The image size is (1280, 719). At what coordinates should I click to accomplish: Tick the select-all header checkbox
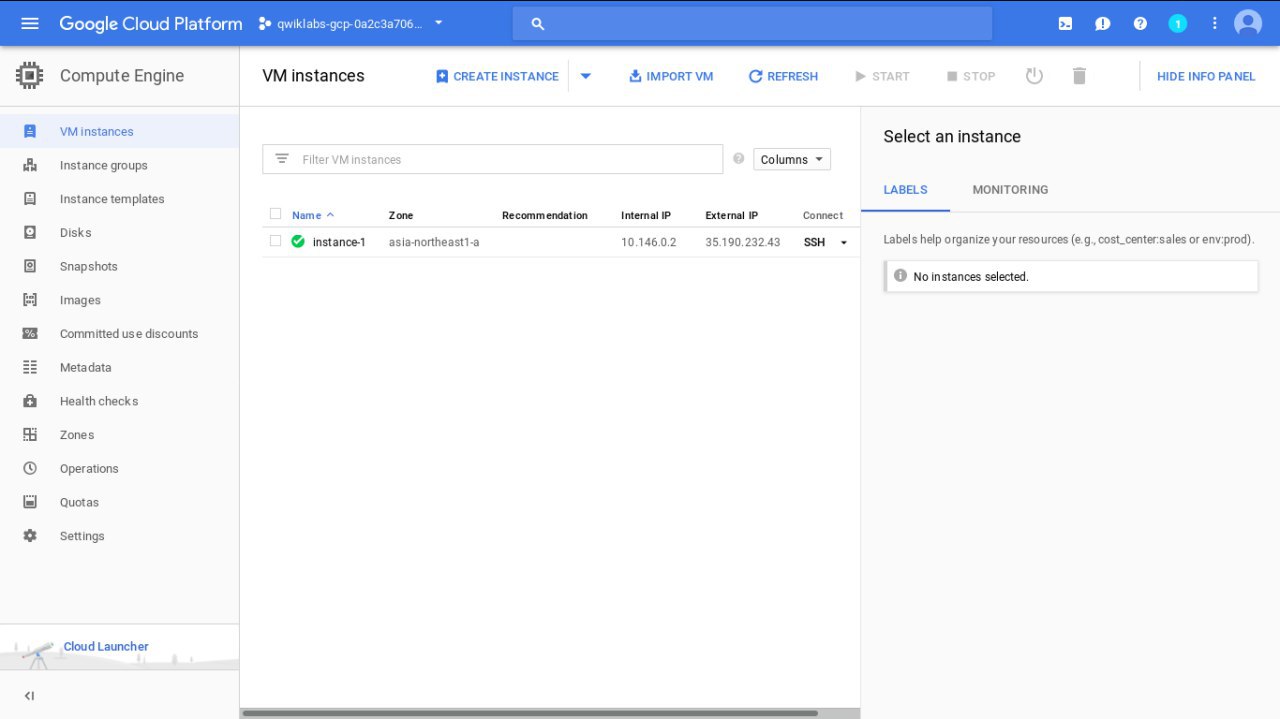click(276, 214)
